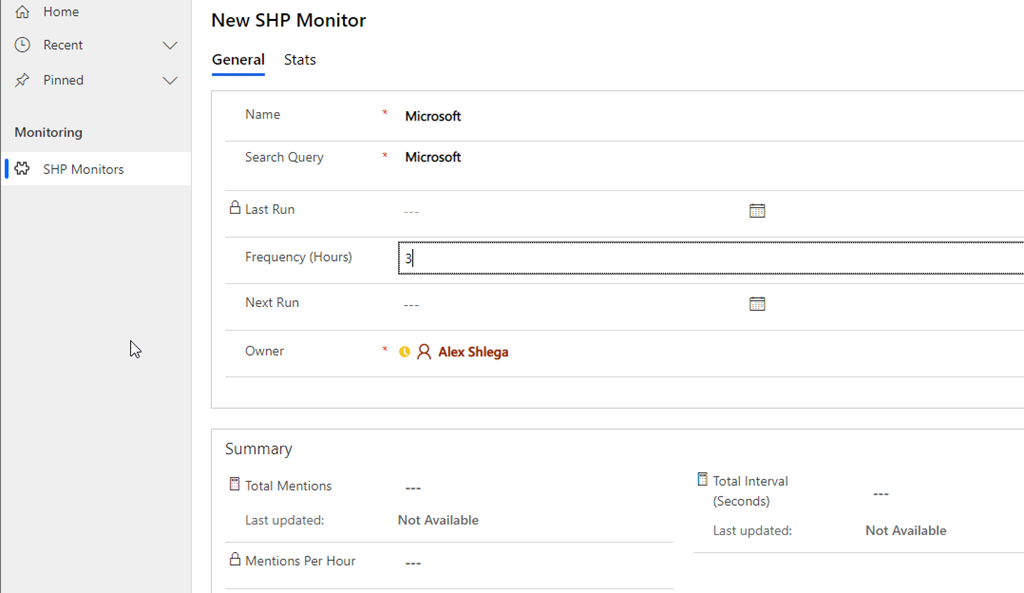The height and width of the screenshot is (593, 1024).
Task: Click 'Last updated:' under Total Interval
Action: pyautogui.click(x=752, y=531)
